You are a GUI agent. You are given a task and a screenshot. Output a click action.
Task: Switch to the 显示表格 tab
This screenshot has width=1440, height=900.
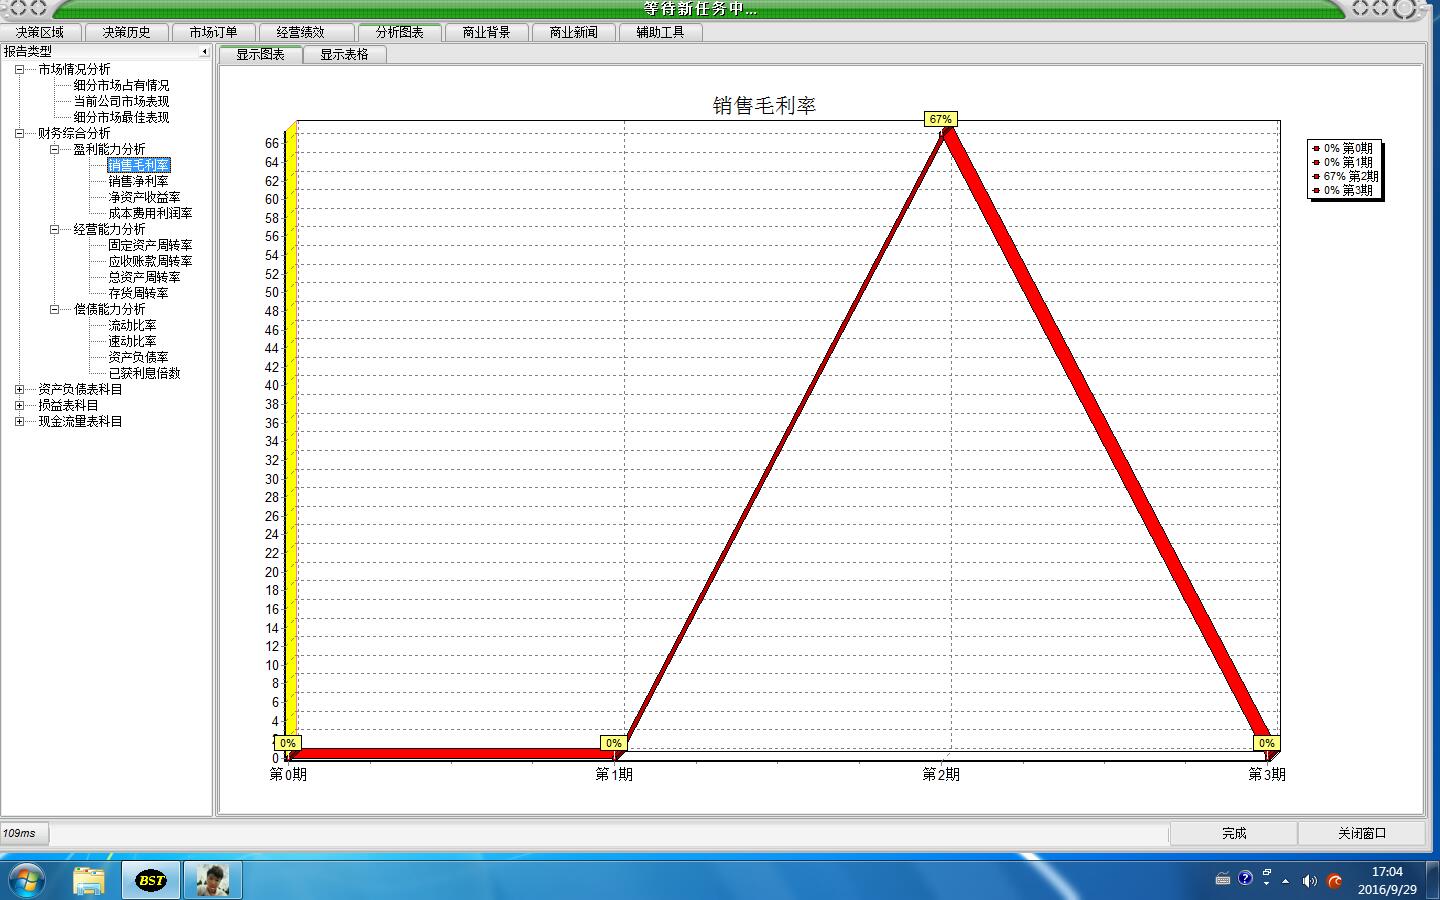click(344, 54)
